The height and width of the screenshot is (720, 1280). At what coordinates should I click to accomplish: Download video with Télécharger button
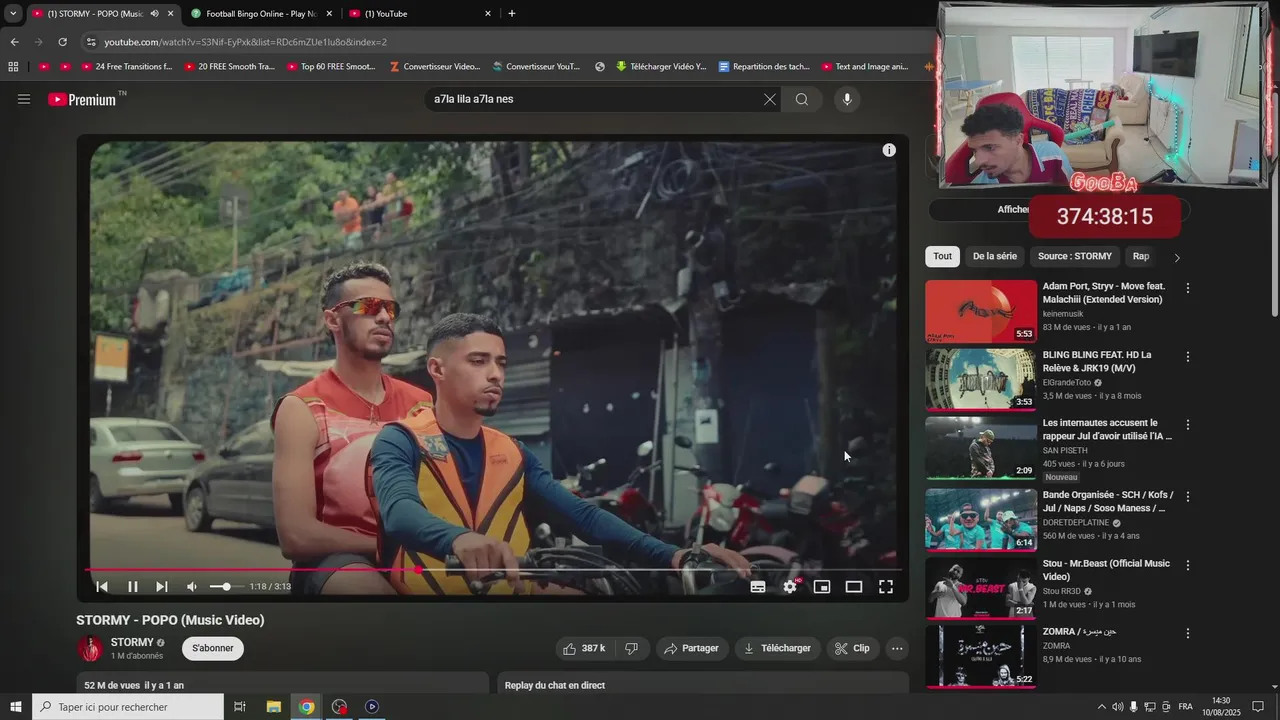point(777,648)
